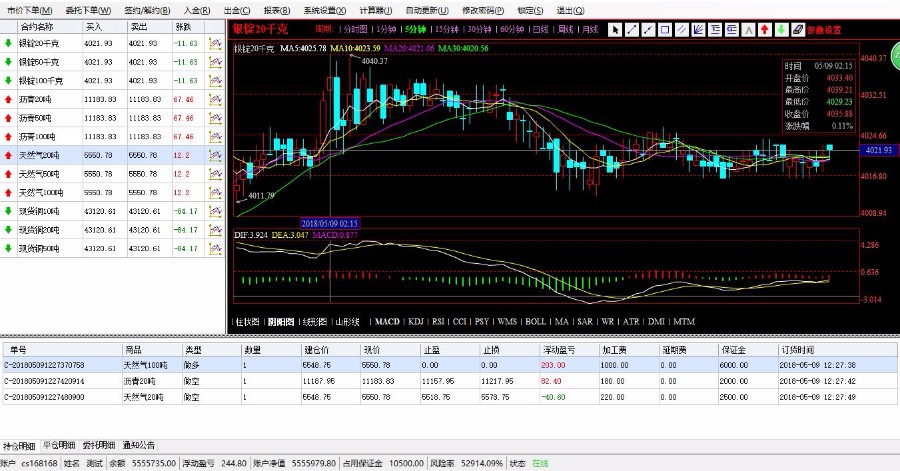900x471 pixels.
Task: Place a red up arrow marker
Action: [x=765, y=30]
